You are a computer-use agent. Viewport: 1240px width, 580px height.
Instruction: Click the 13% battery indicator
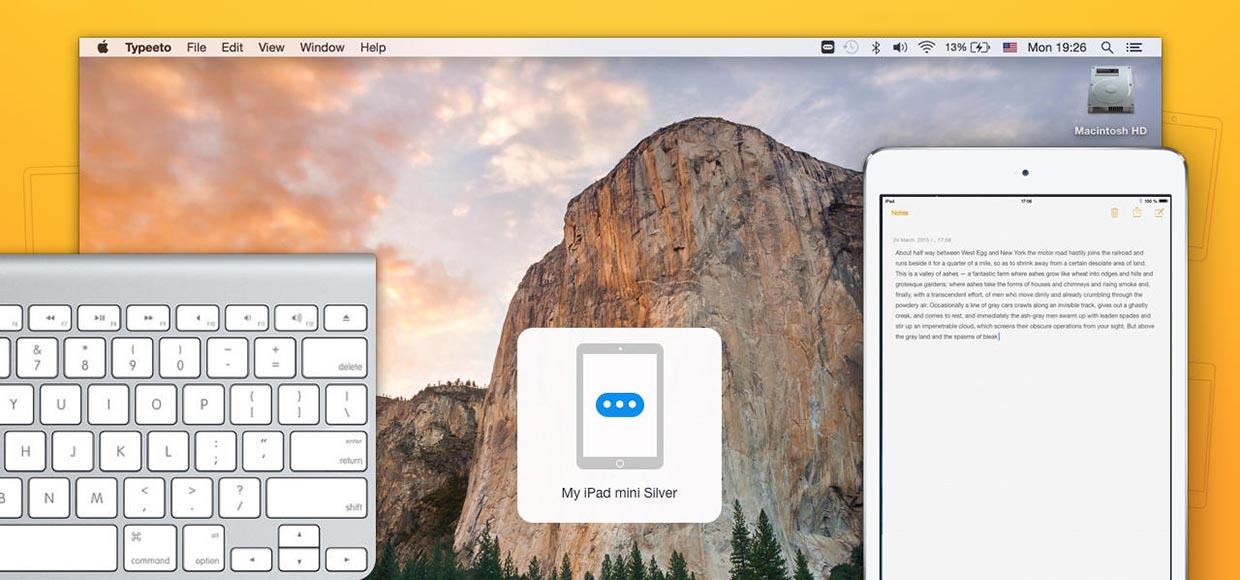pos(966,47)
